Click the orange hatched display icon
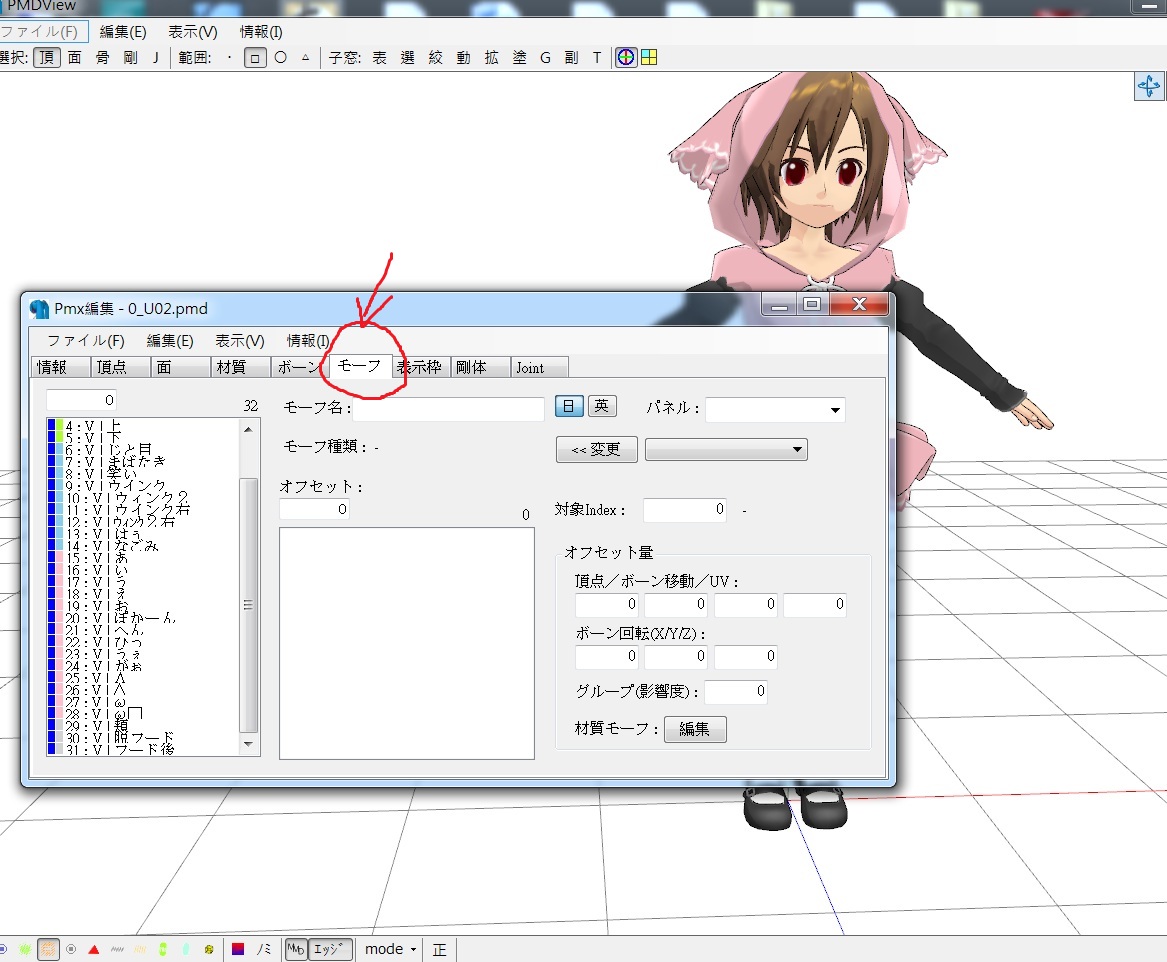This screenshot has height=962, width=1167. [x=48, y=949]
